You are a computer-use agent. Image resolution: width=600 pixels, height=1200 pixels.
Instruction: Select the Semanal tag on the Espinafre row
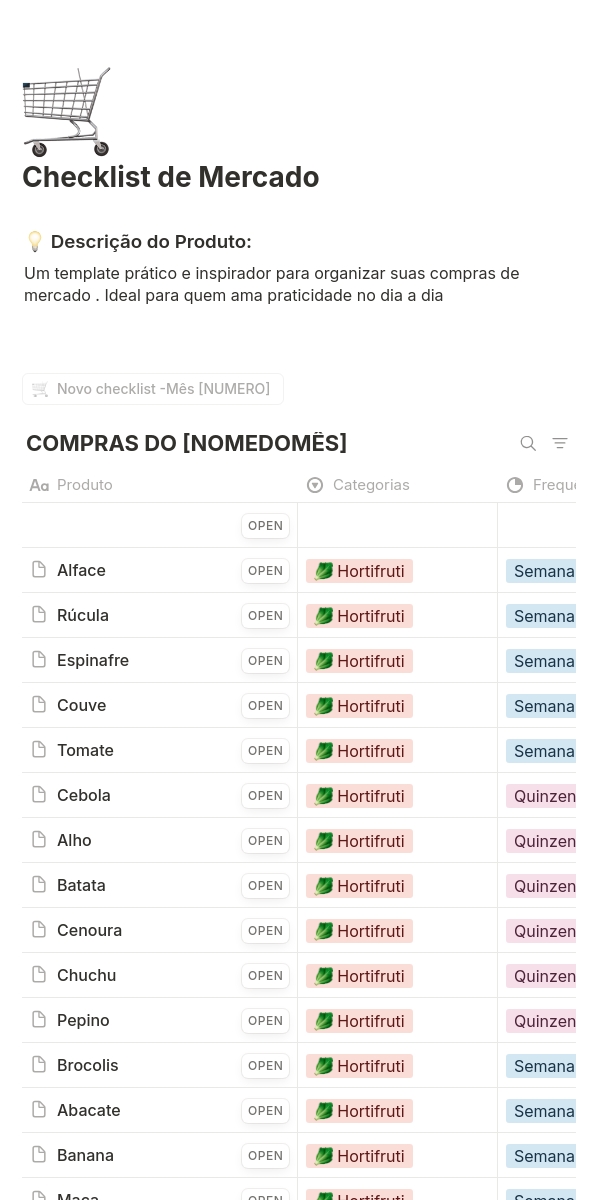545,660
